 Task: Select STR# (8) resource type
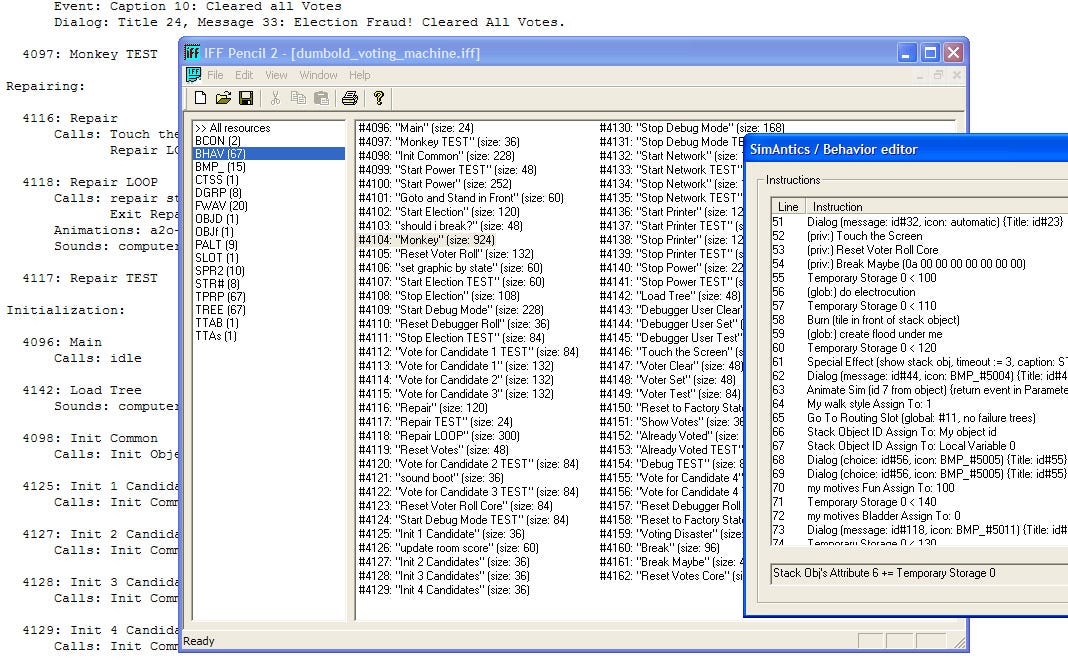[x=217, y=283]
